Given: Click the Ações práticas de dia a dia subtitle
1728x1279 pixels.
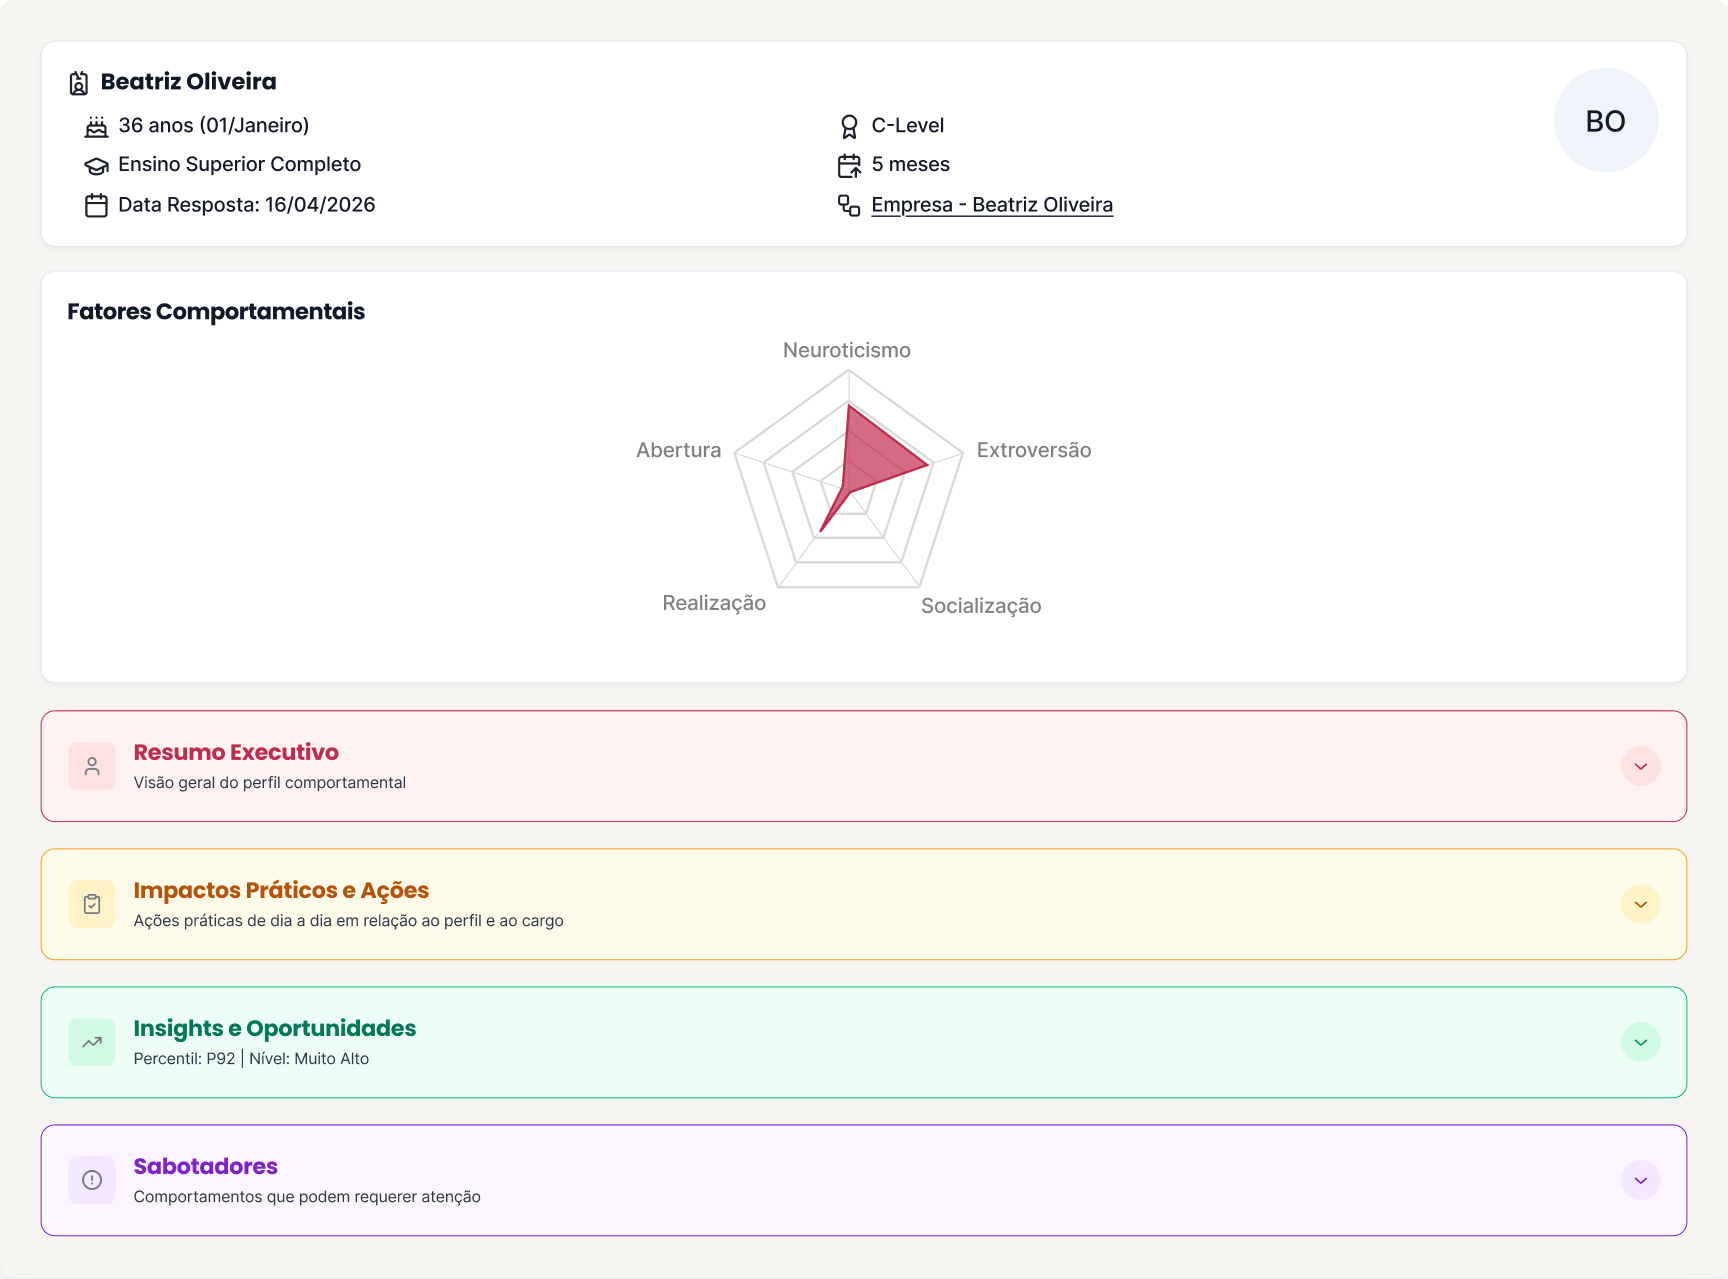Looking at the screenshot, I should click(x=349, y=921).
